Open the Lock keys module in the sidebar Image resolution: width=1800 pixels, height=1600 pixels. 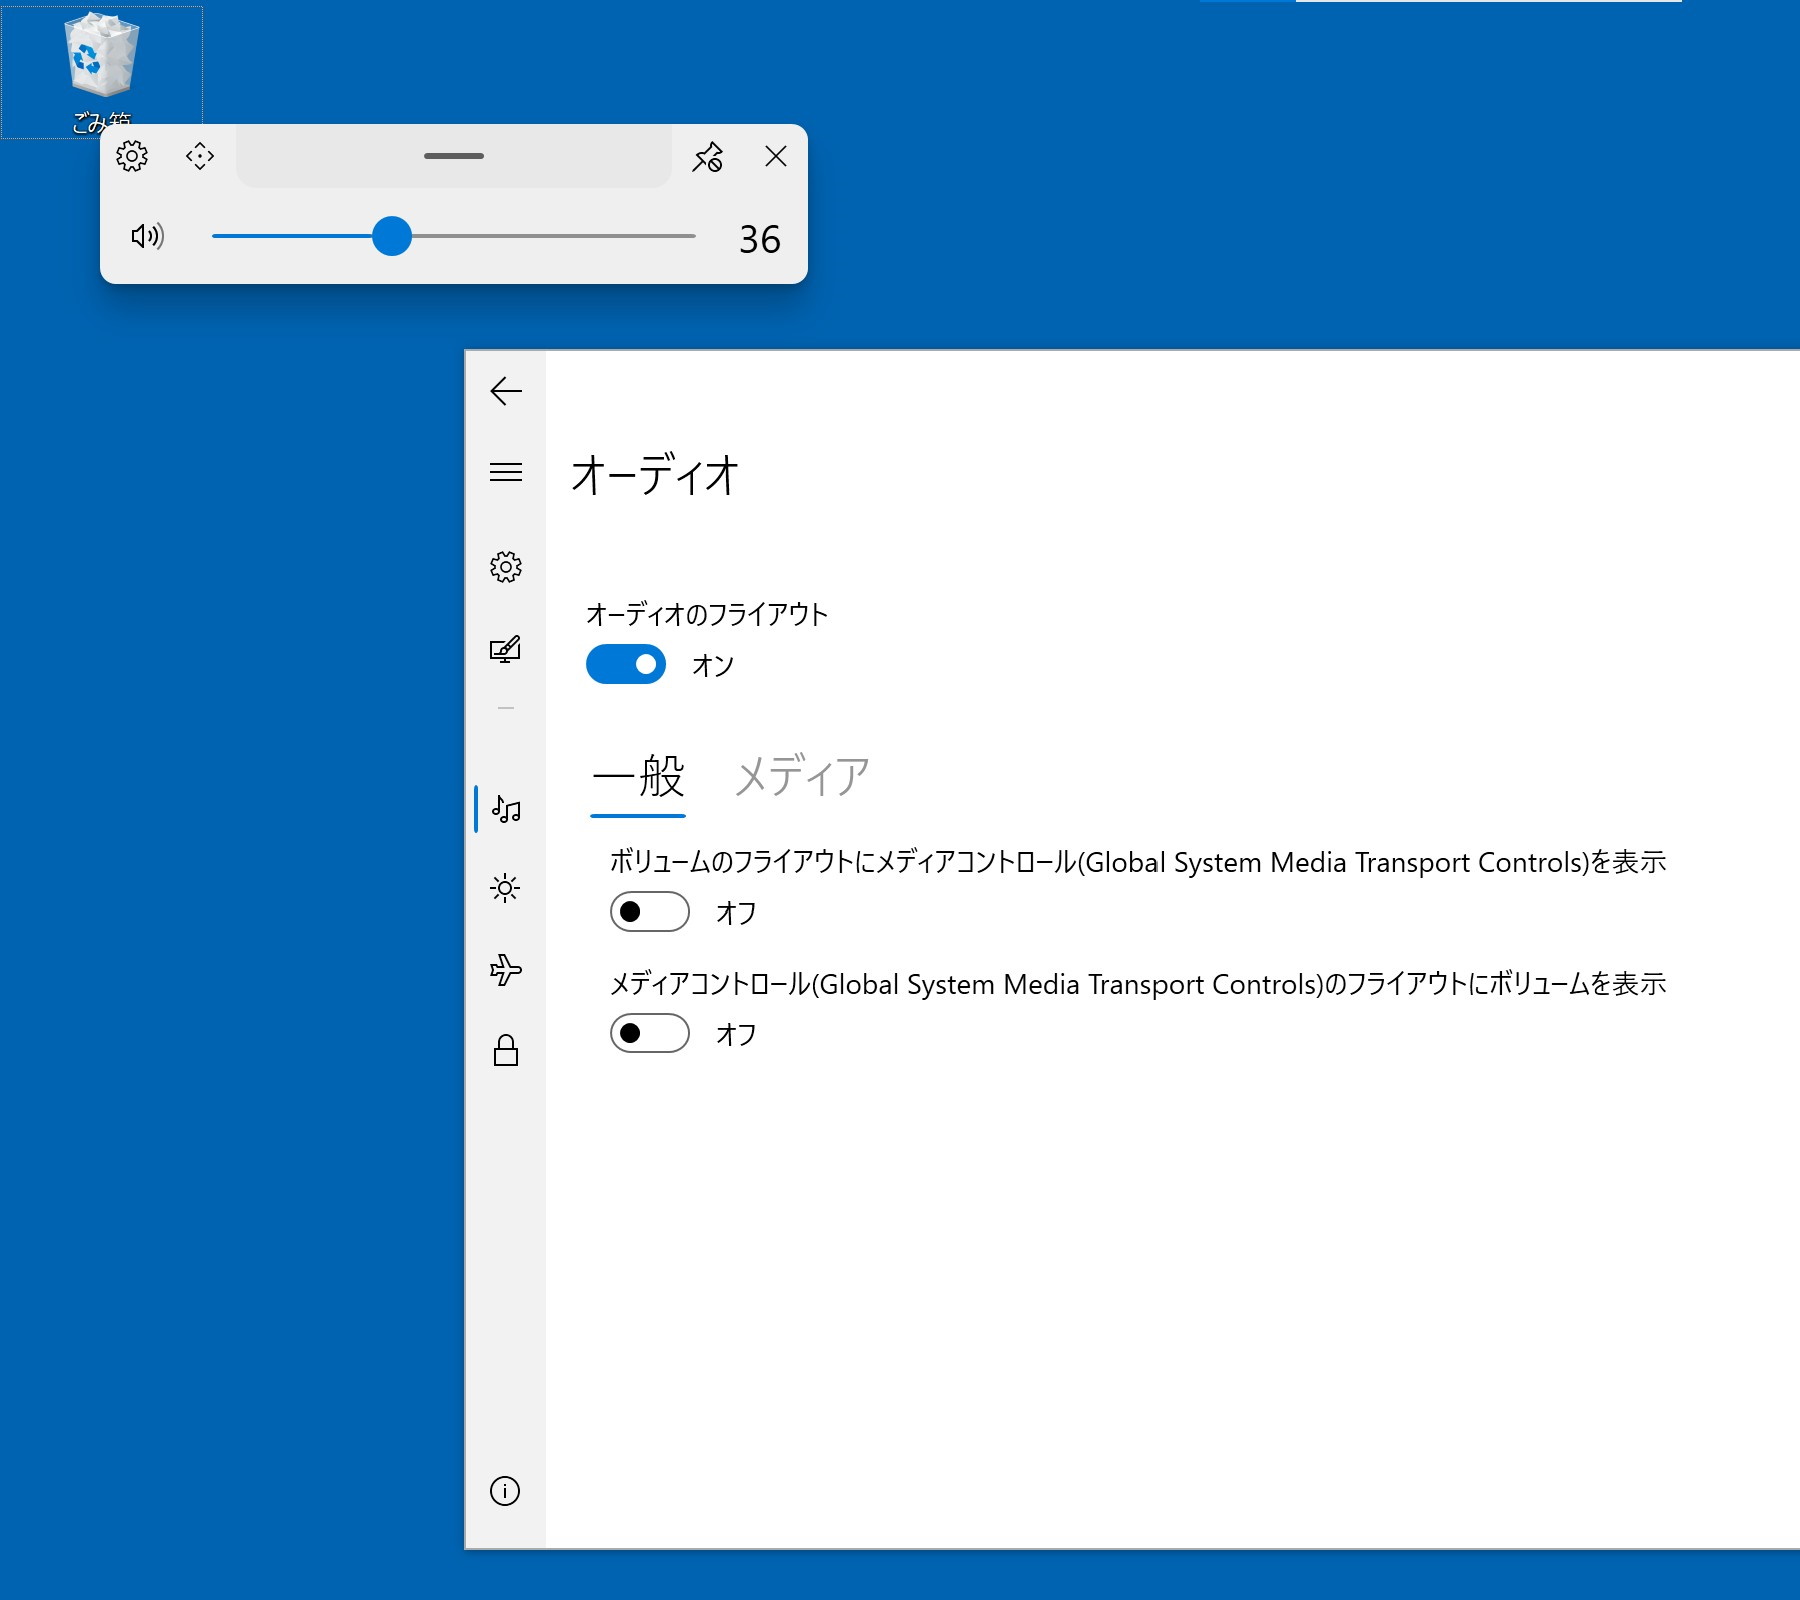coord(507,1050)
